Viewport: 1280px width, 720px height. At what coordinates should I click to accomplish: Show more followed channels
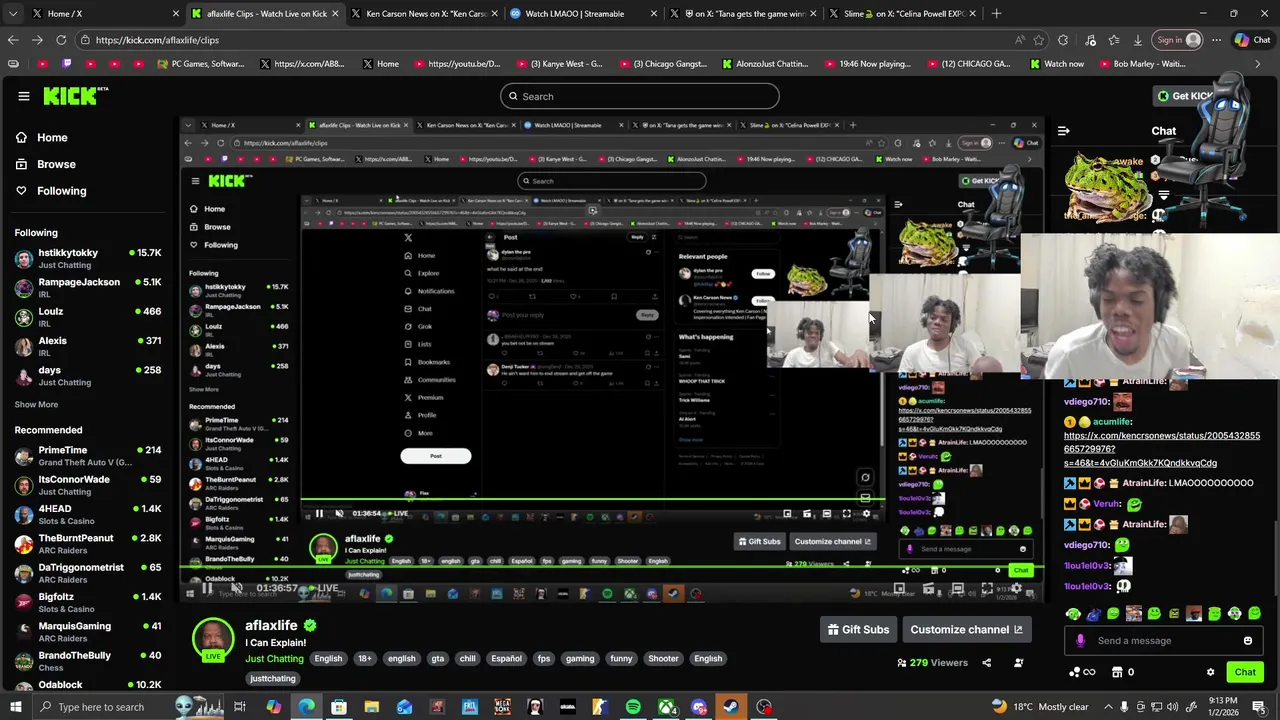coord(36,405)
